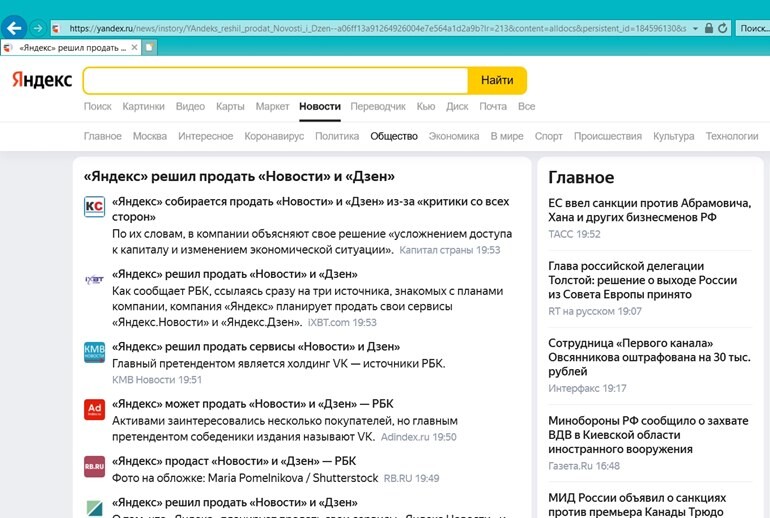770x518 pixels.
Task: Open a new blank browser tab
Action: pos(150,47)
